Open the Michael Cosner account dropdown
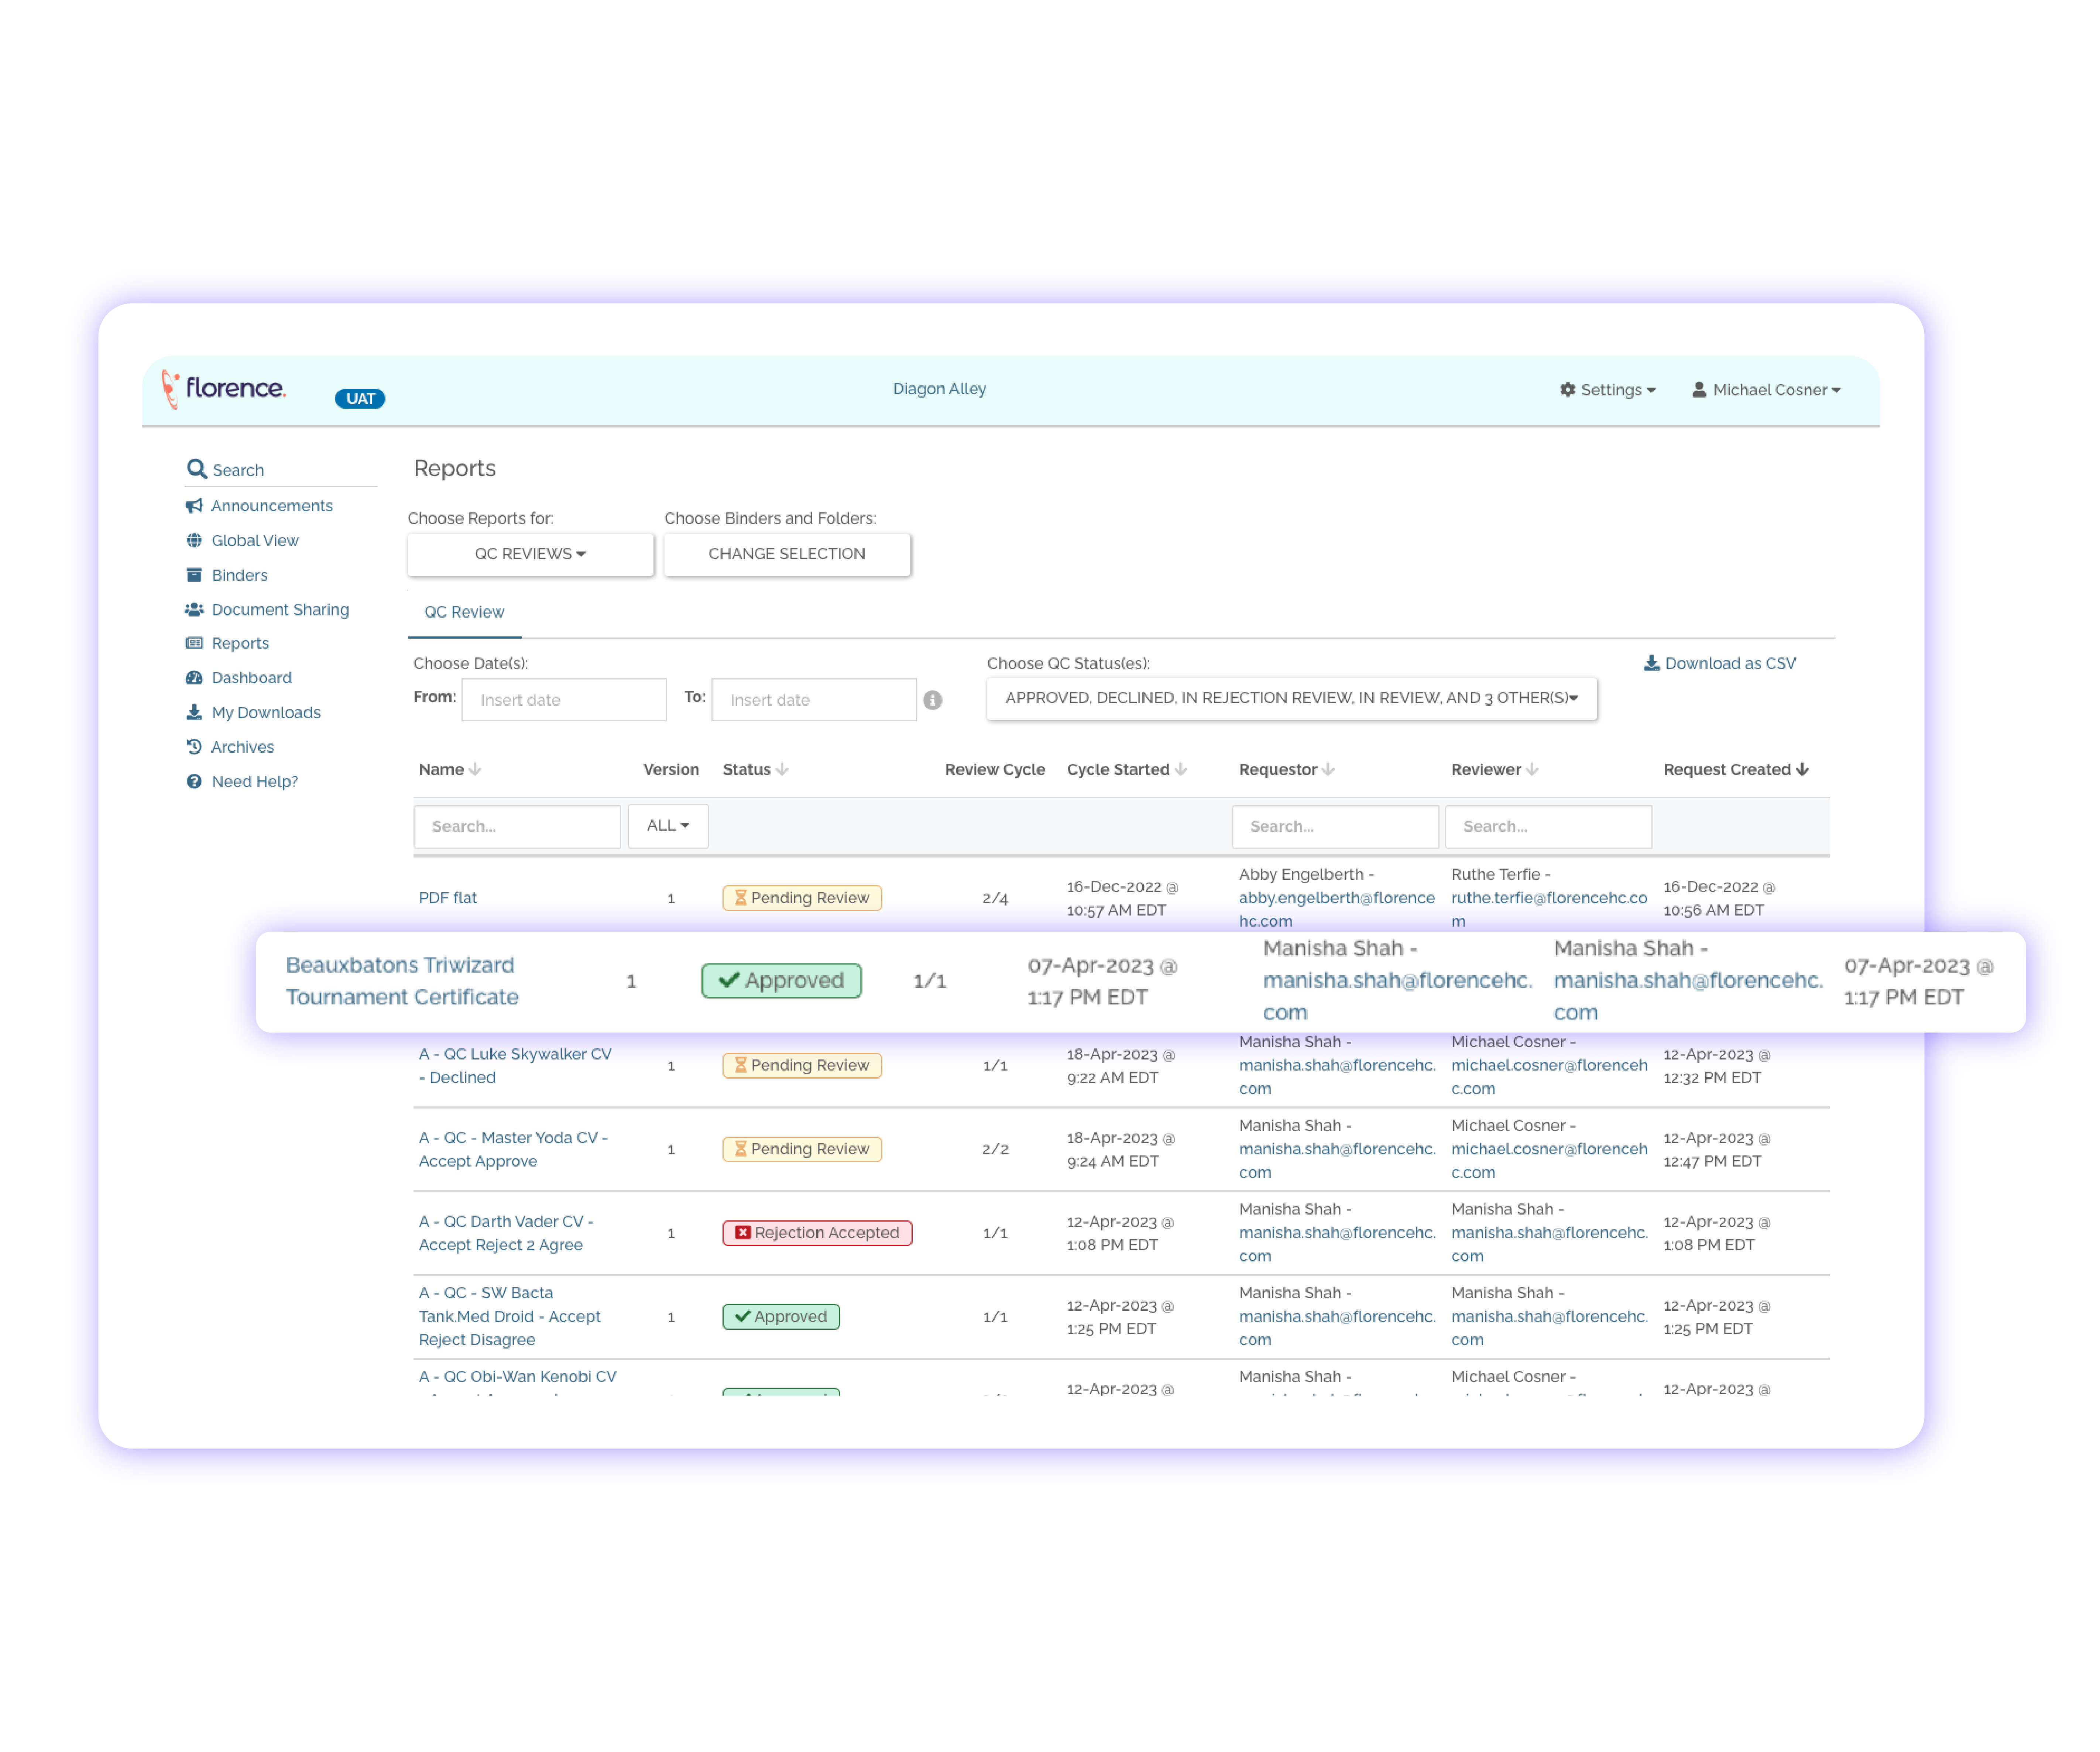Screen dimensions: 2100x1752 (x=1767, y=390)
